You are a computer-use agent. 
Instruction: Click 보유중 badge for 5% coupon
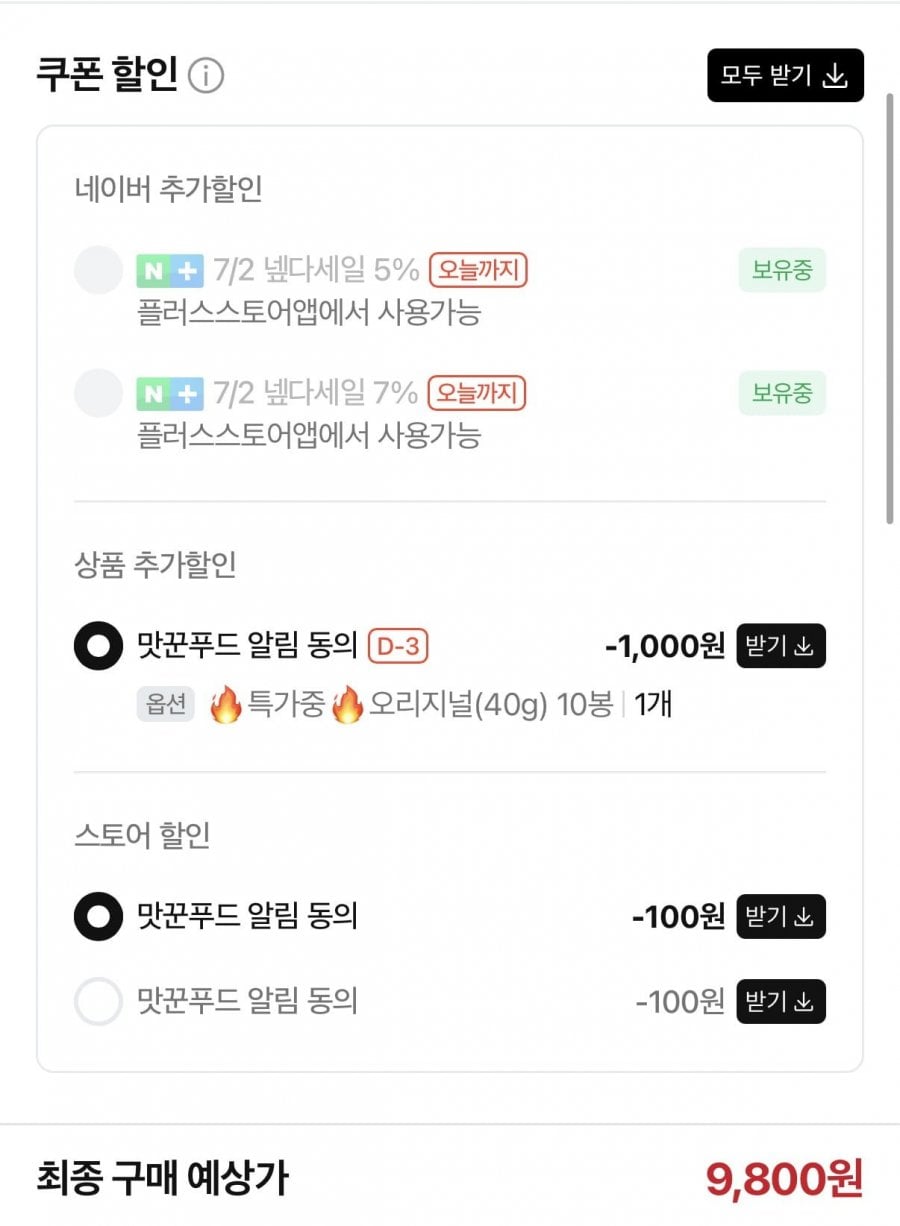[x=782, y=271]
